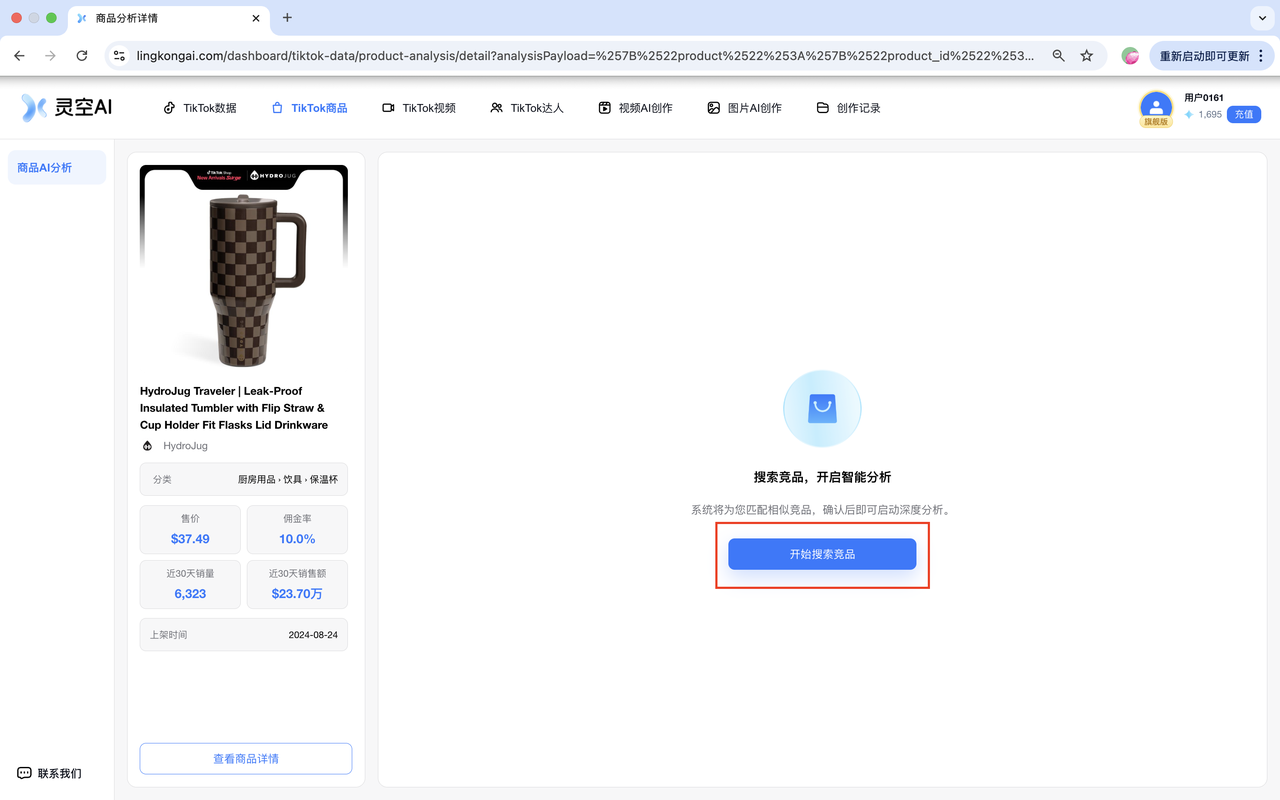
Task: Click 查看商品详情 button
Action: tap(246, 759)
